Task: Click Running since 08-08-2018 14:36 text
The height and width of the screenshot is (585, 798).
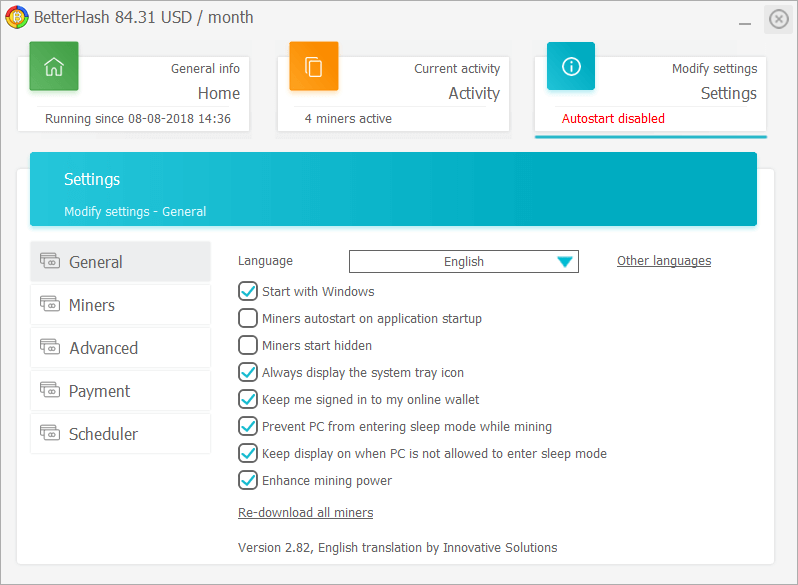Action: 138,119
